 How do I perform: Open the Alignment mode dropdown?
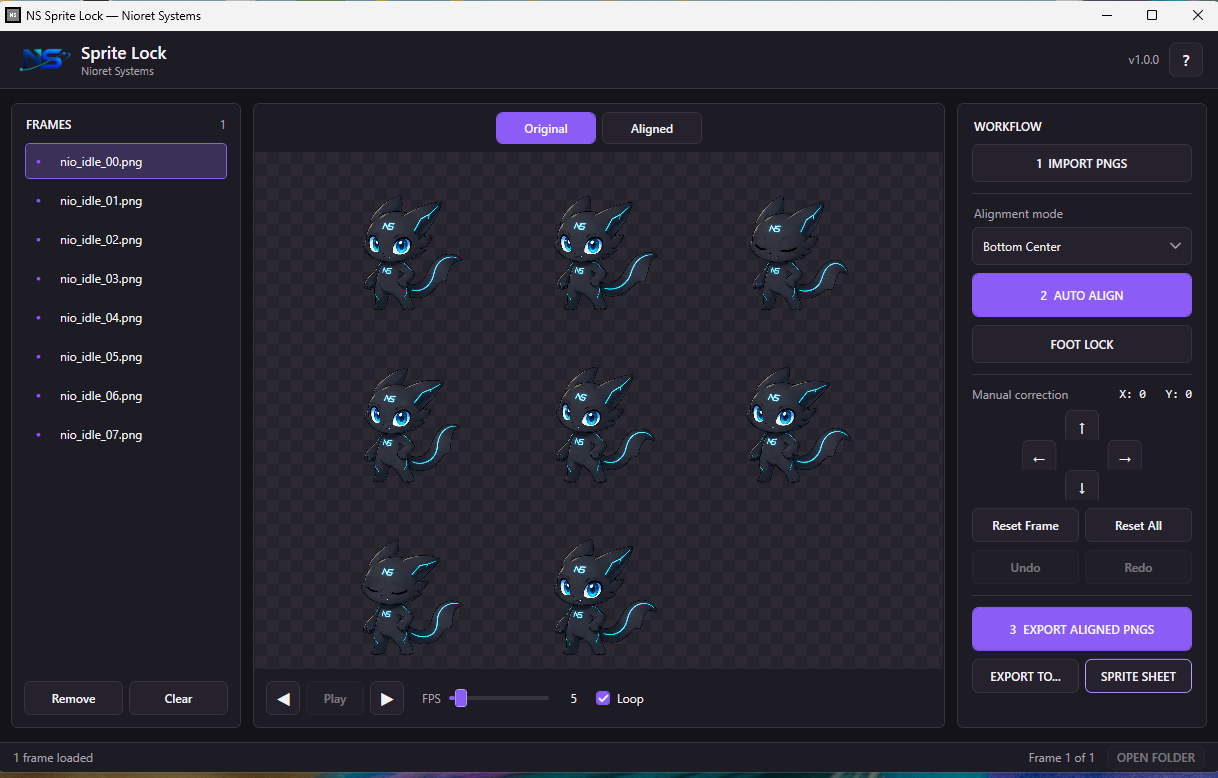tap(1082, 246)
